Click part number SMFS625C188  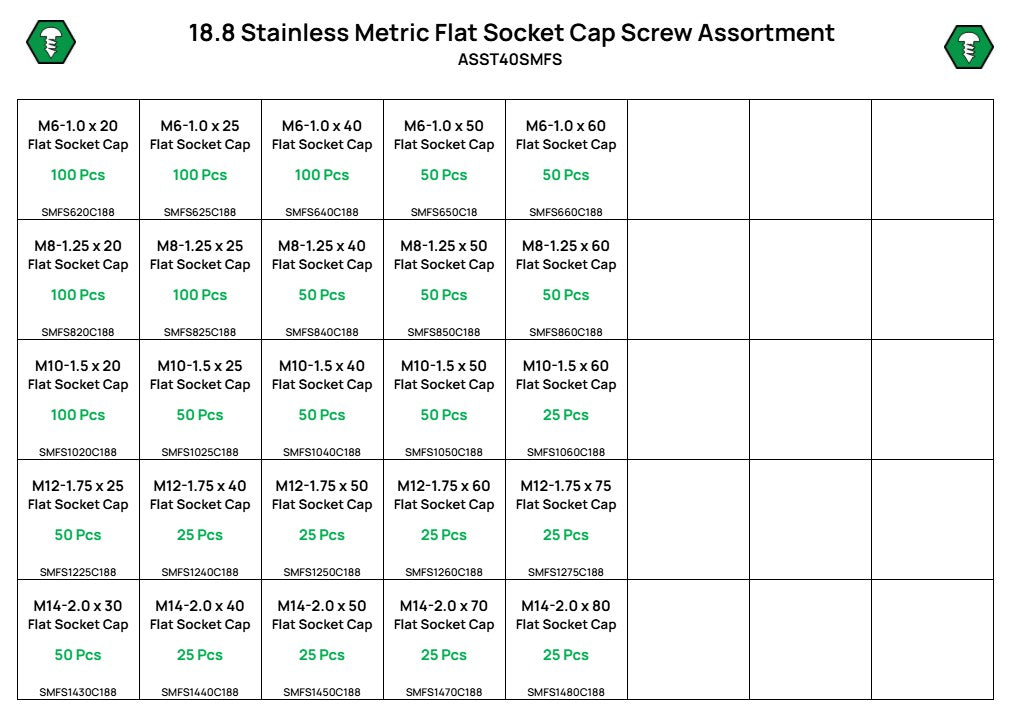pyautogui.click(x=200, y=212)
